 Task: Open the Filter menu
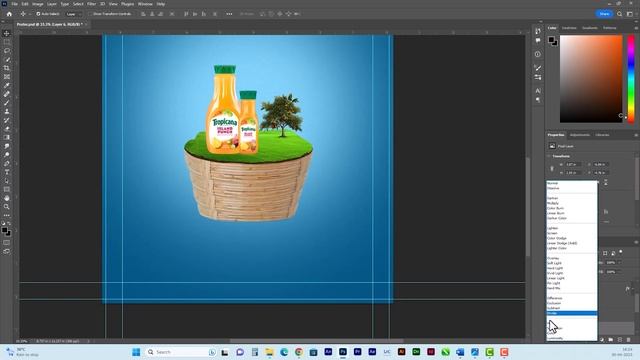coord(91,4)
